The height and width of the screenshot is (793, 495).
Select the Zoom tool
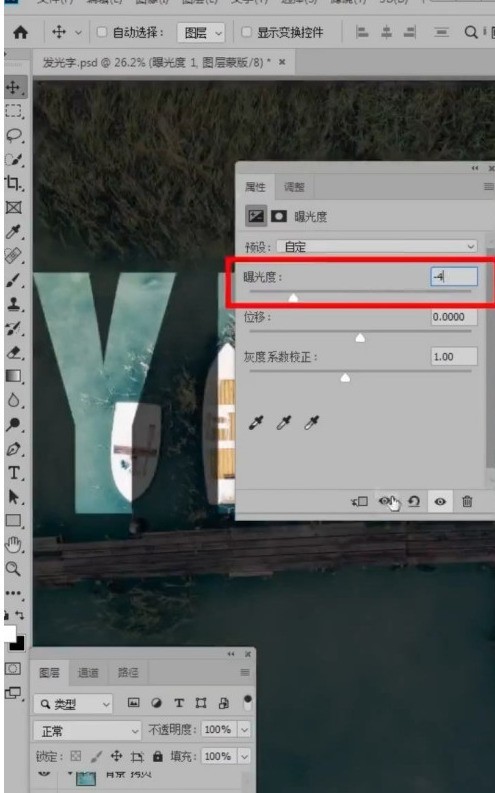pyautogui.click(x=13, y=568)
